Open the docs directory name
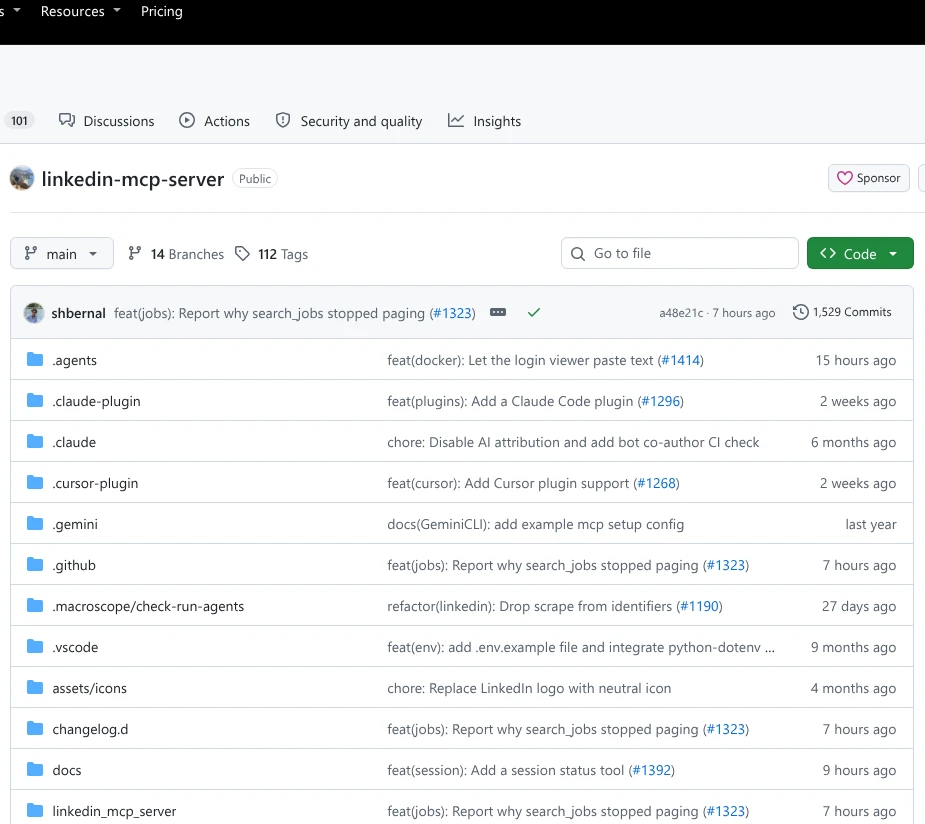 click(67, 770)
